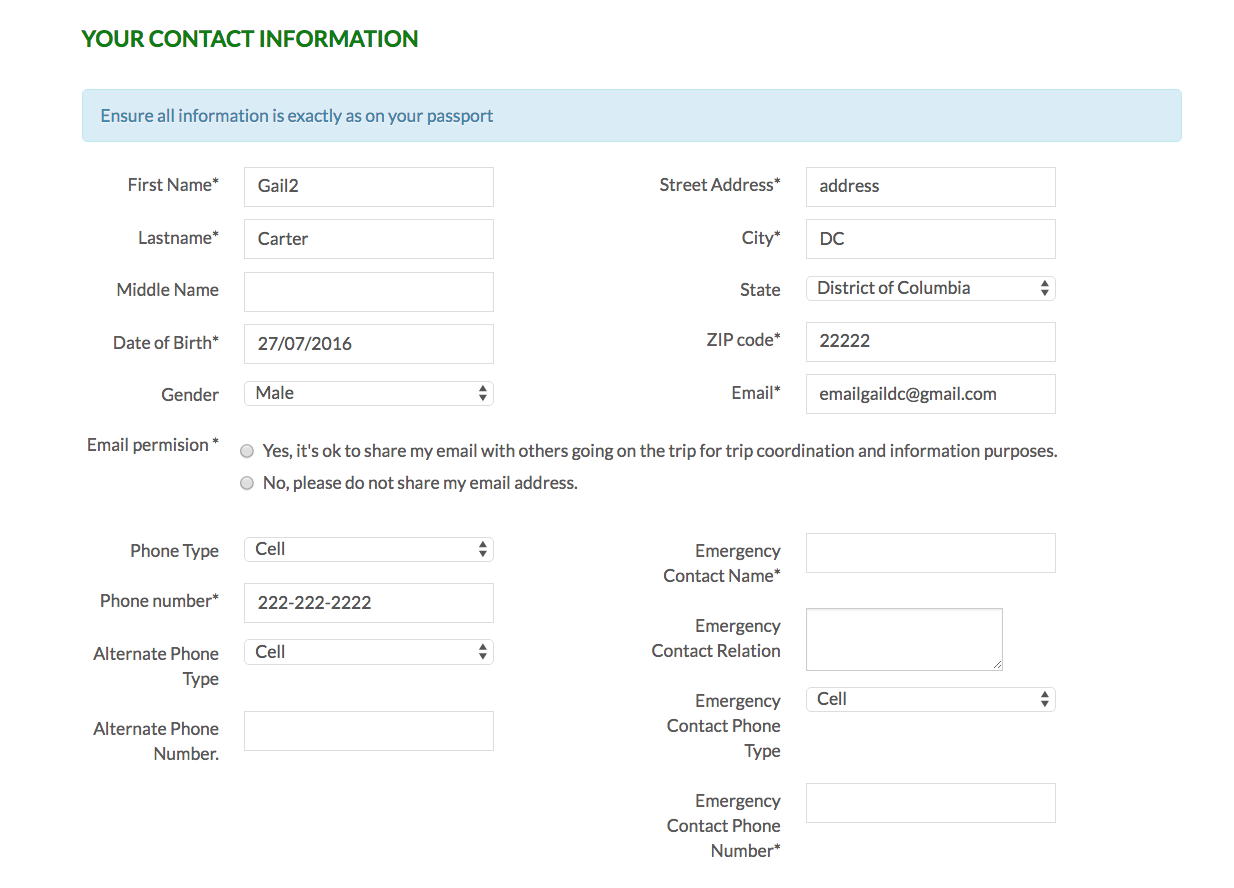The image size is (1234, 888).
Task: Select the Date of Birth field
Action: 368,343
